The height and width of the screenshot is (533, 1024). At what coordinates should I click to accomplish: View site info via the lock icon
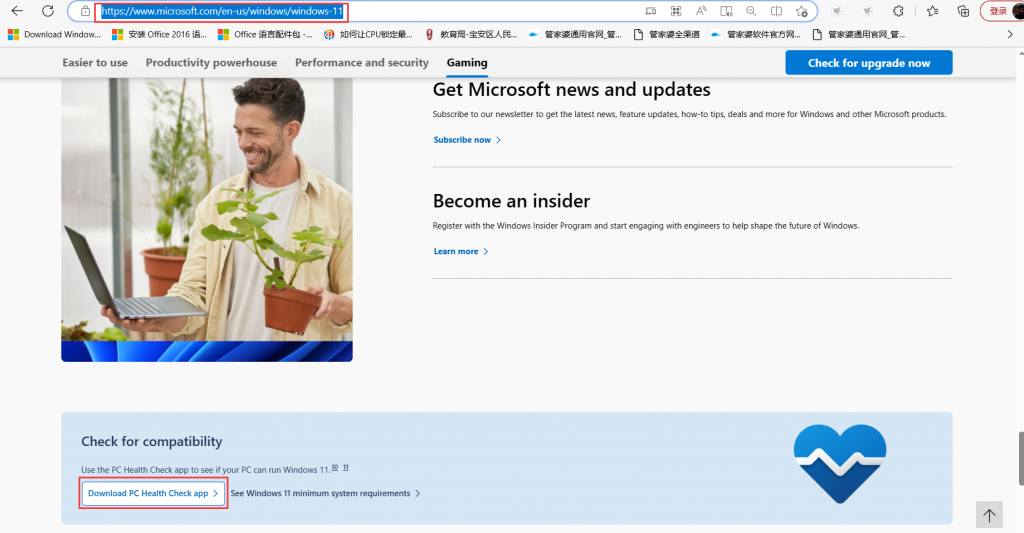[x=85, y=11]
